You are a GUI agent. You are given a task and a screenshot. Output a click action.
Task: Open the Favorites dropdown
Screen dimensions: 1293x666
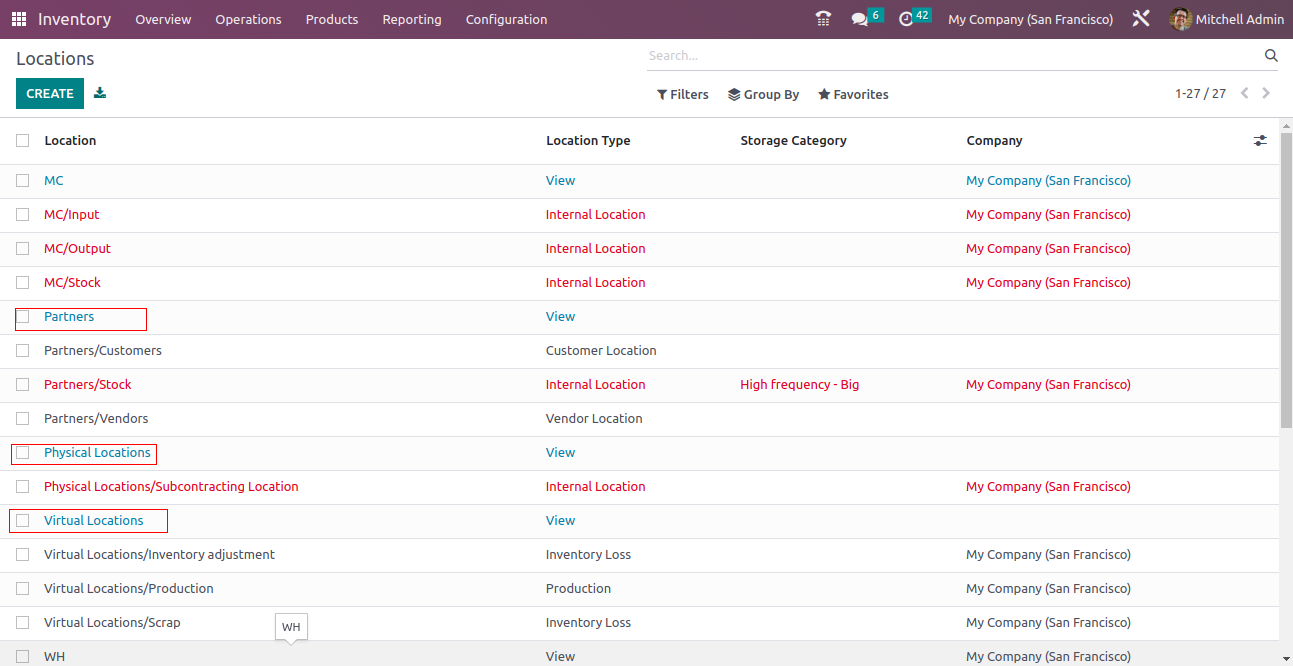tap(853, 95)
